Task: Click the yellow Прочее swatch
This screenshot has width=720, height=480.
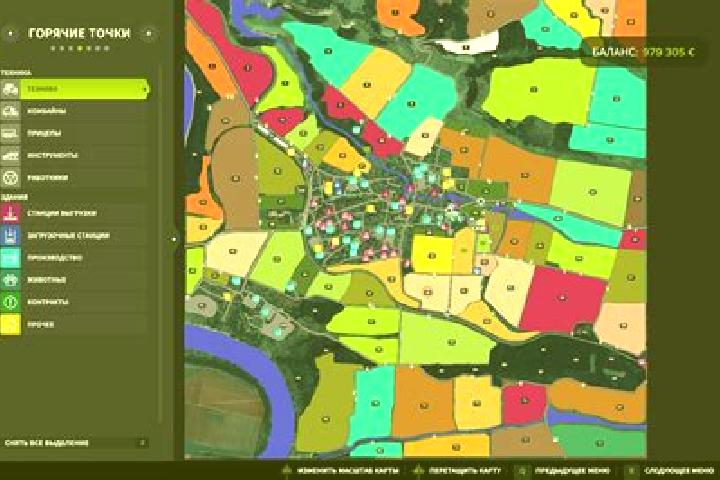Action: point(10,324)
